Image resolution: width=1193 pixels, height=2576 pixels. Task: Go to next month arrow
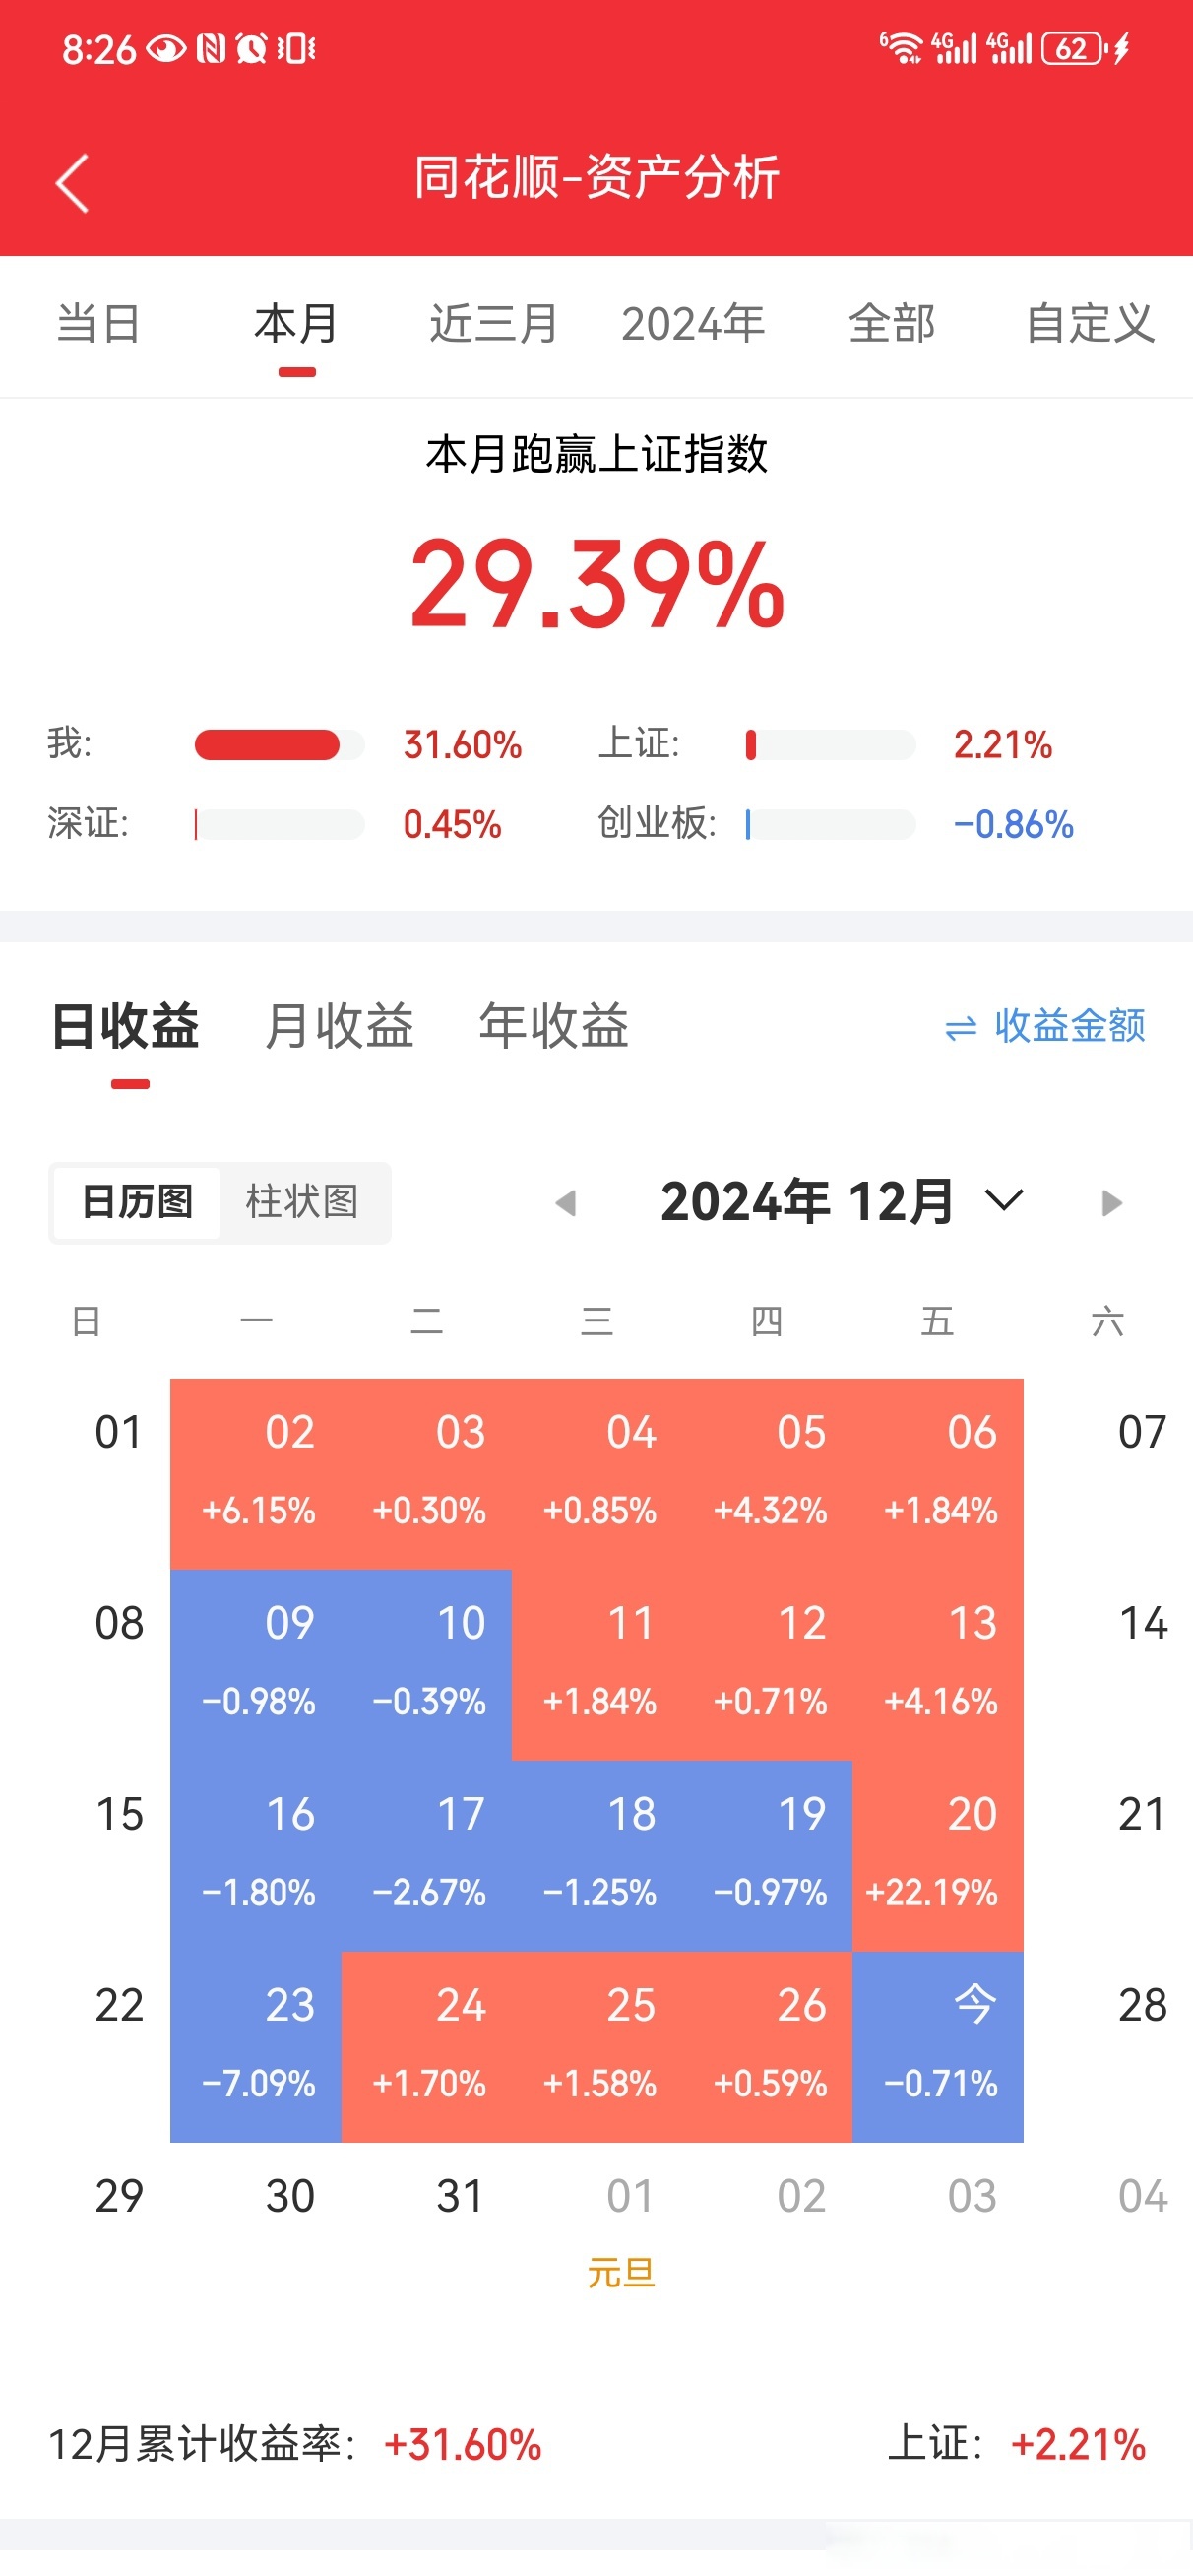1111,1202
